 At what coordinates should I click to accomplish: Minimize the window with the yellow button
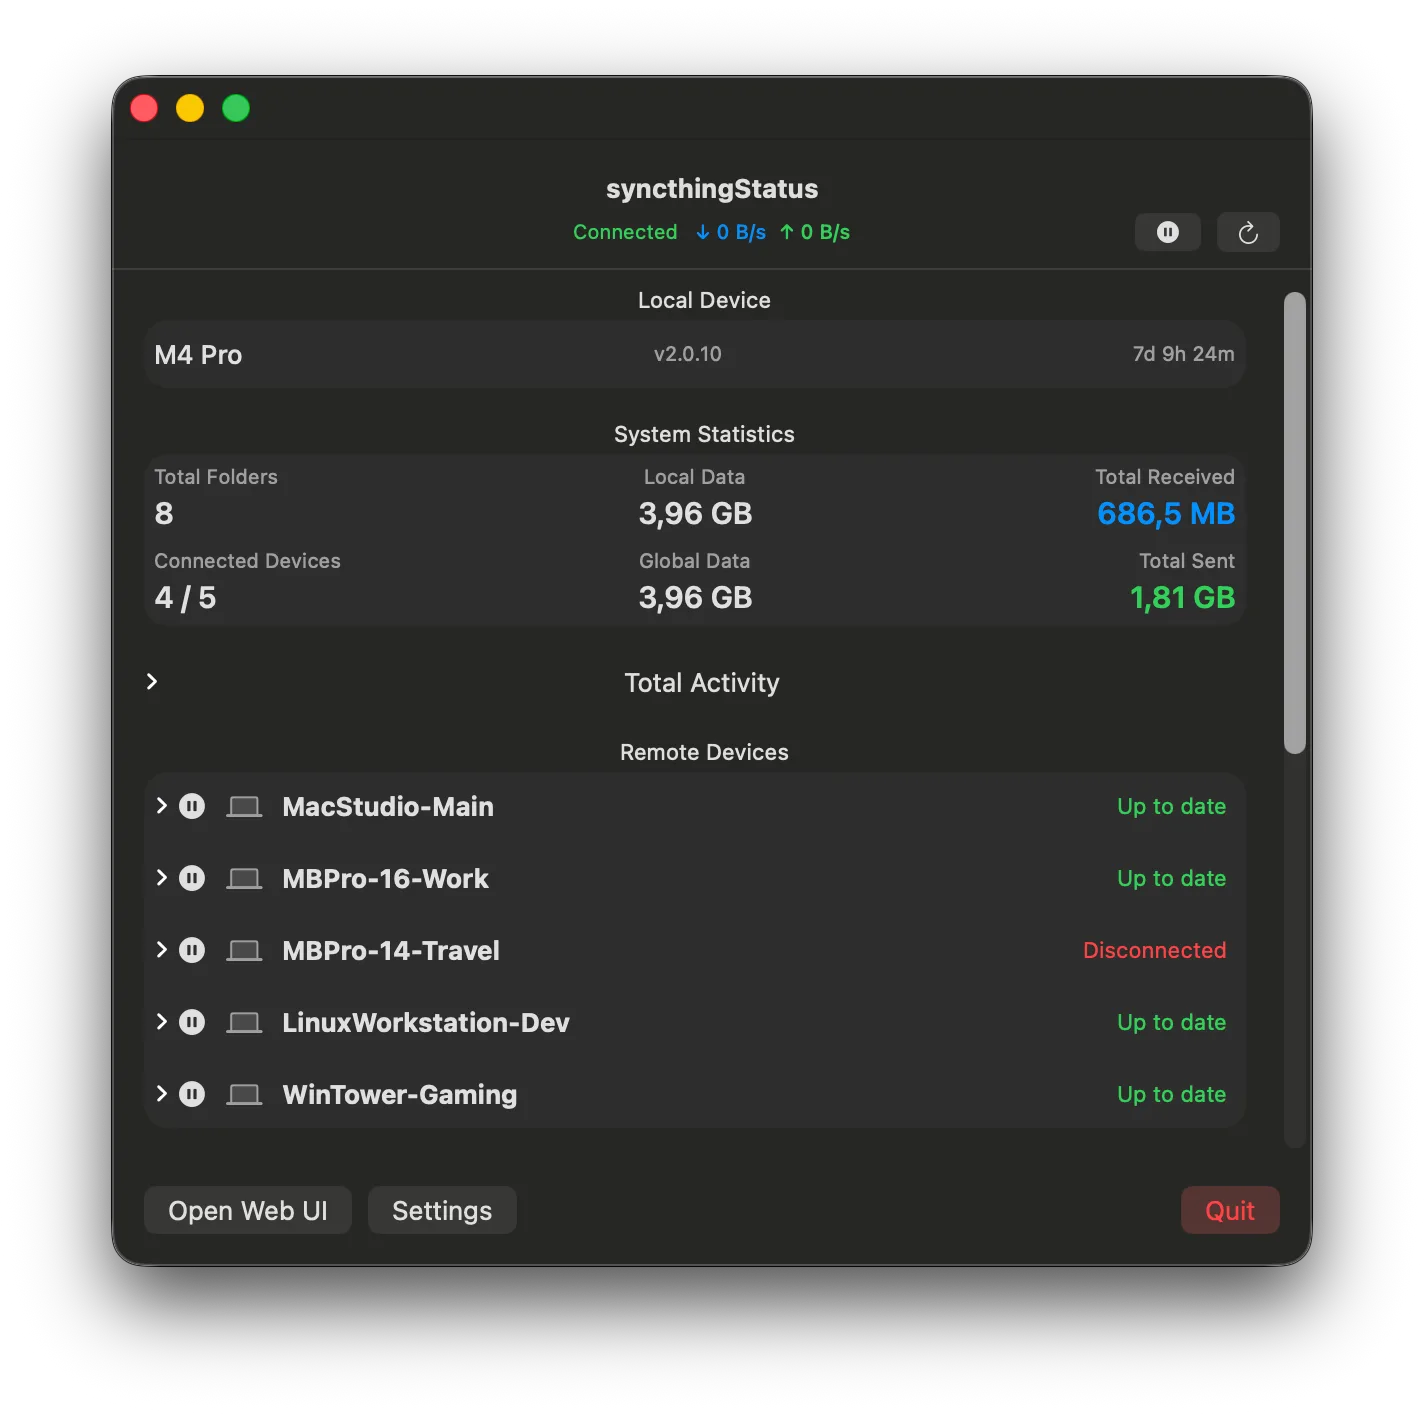190,108
